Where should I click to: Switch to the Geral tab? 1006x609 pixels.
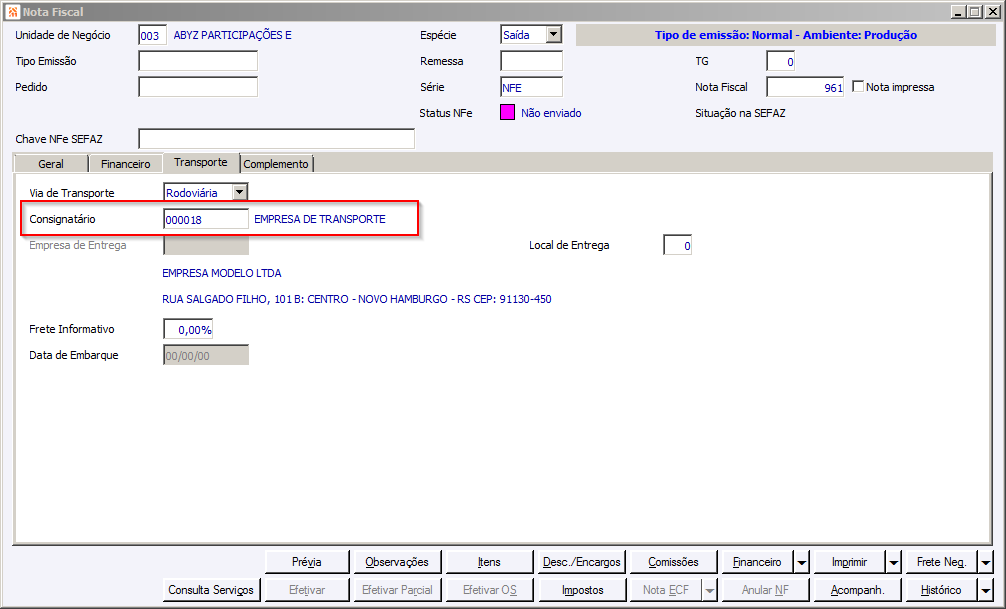(51, 164)
